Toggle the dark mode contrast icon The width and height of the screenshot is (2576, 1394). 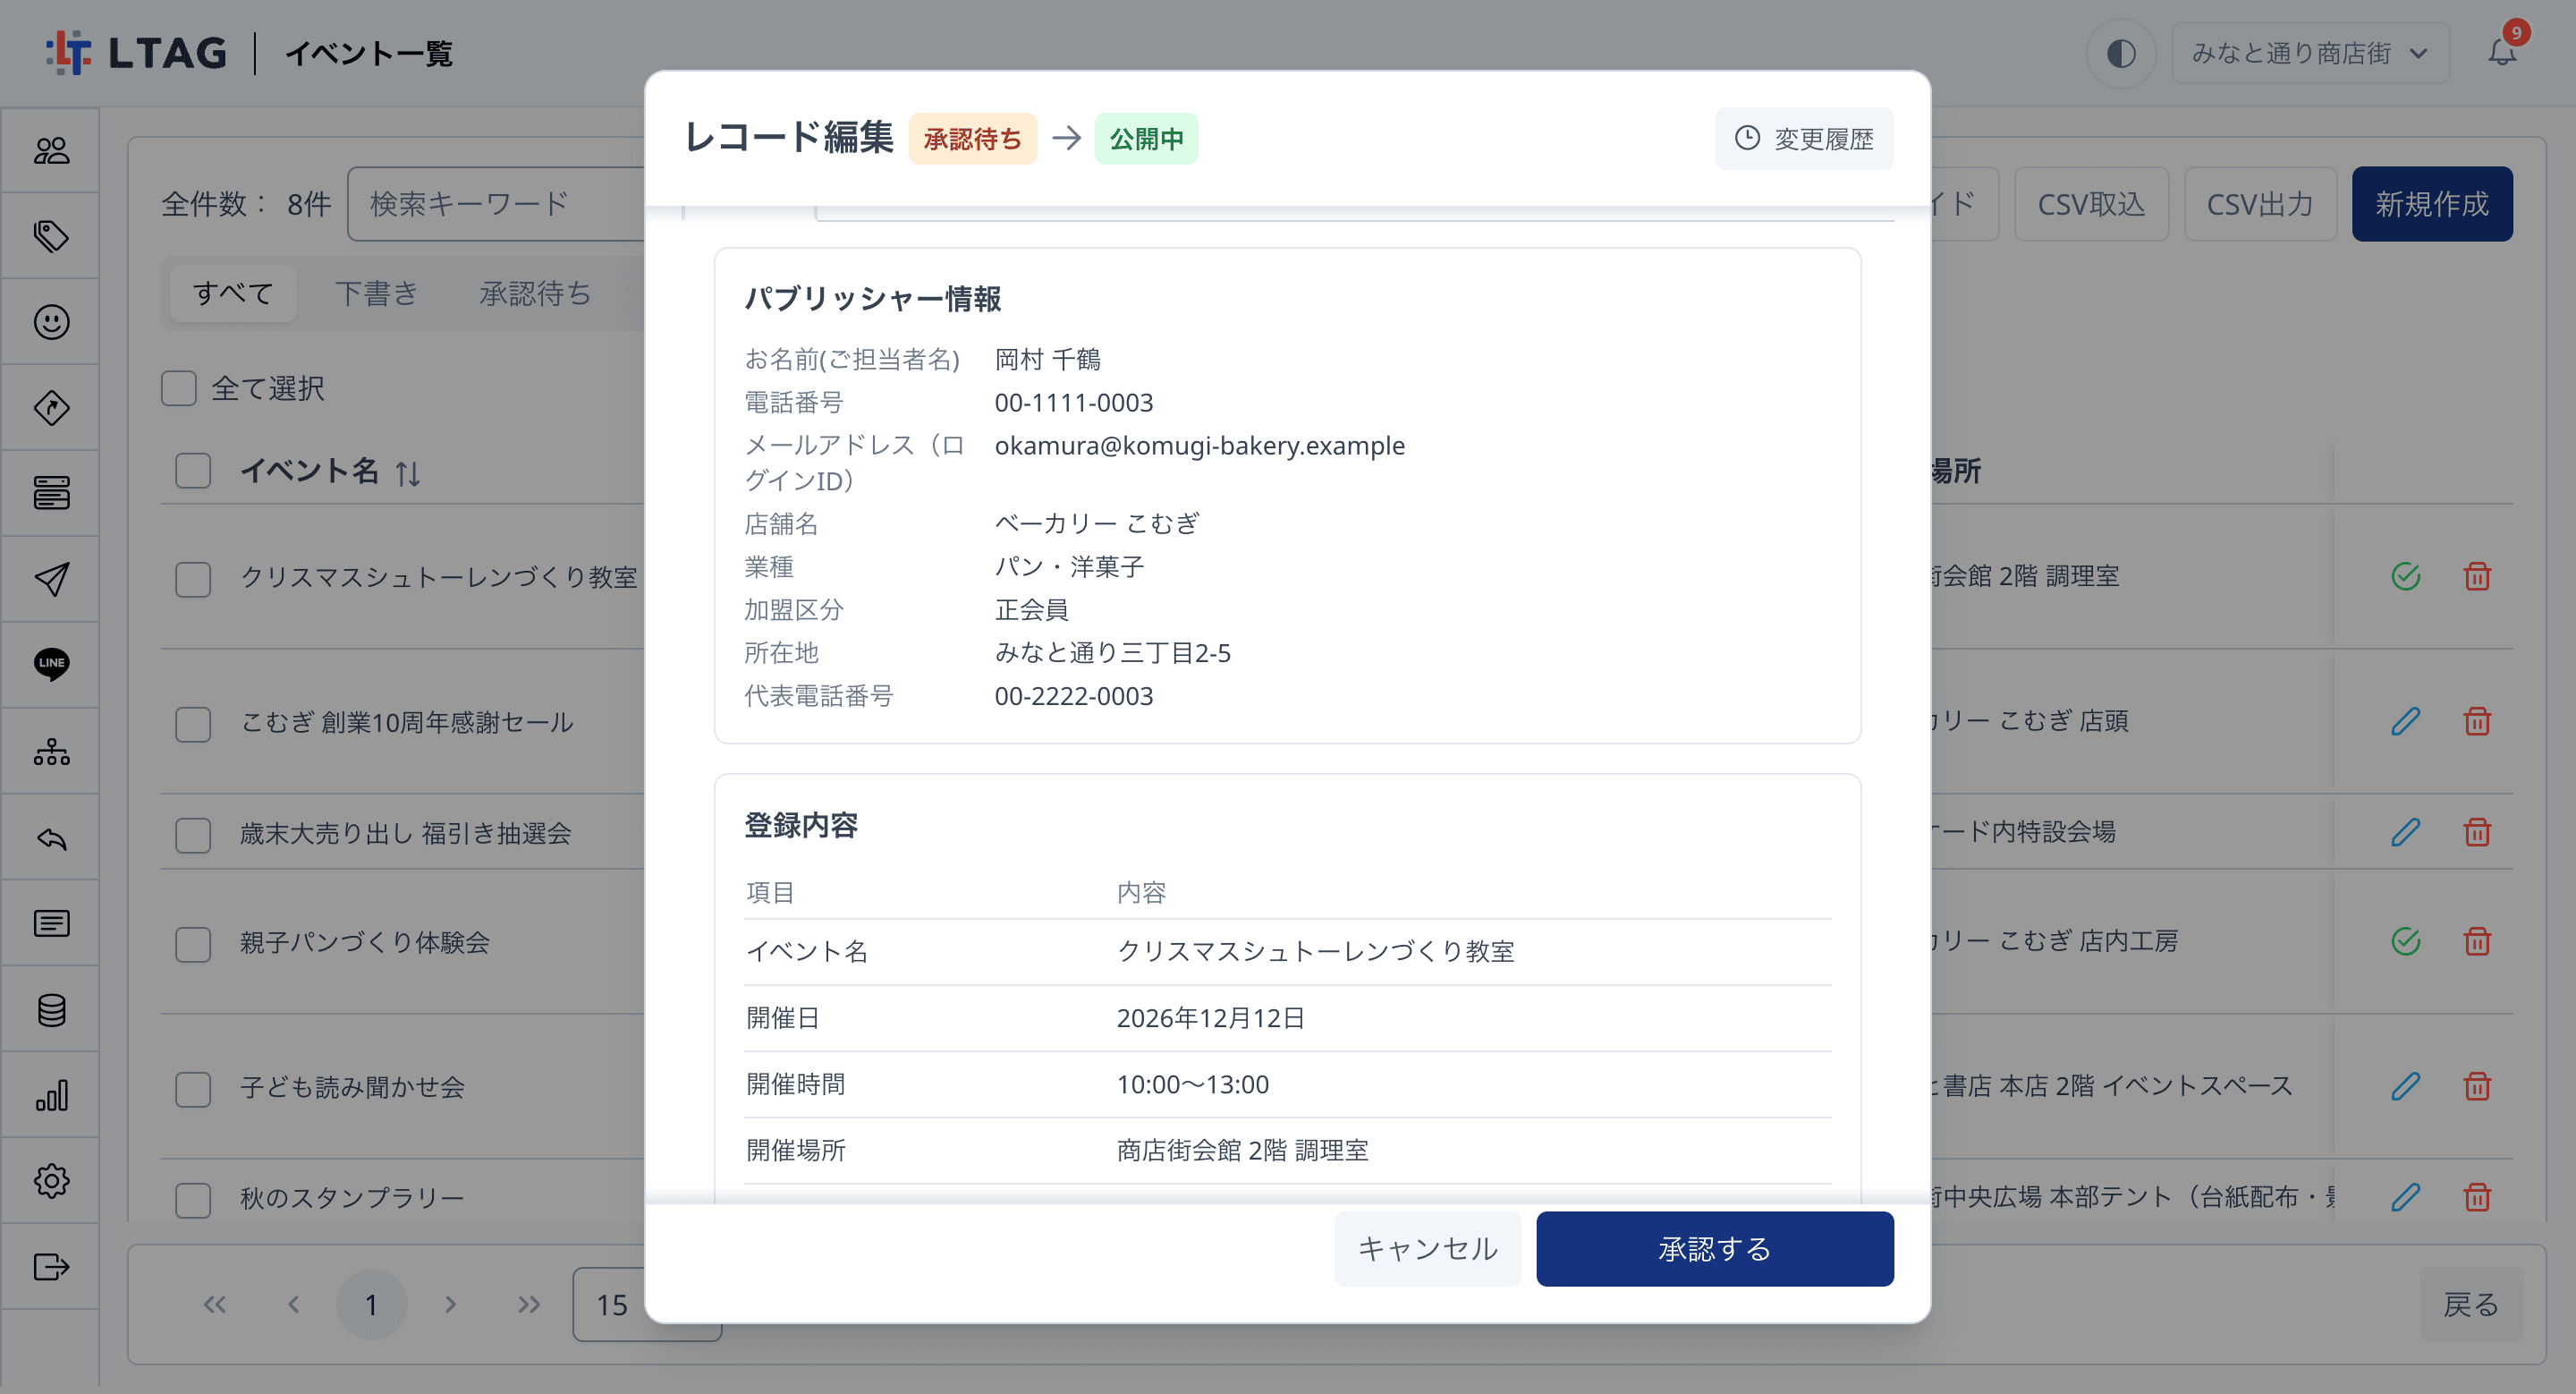click(x=2121, y=53)
